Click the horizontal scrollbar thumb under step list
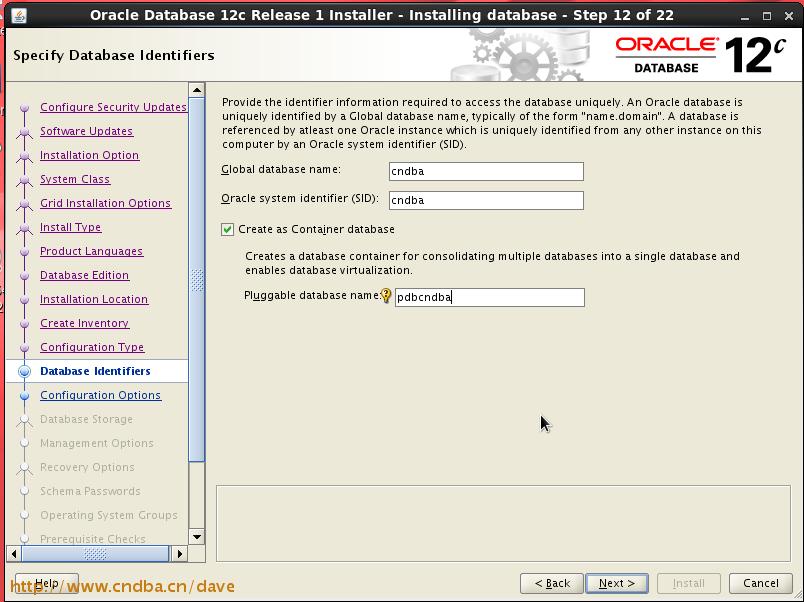 95,554
